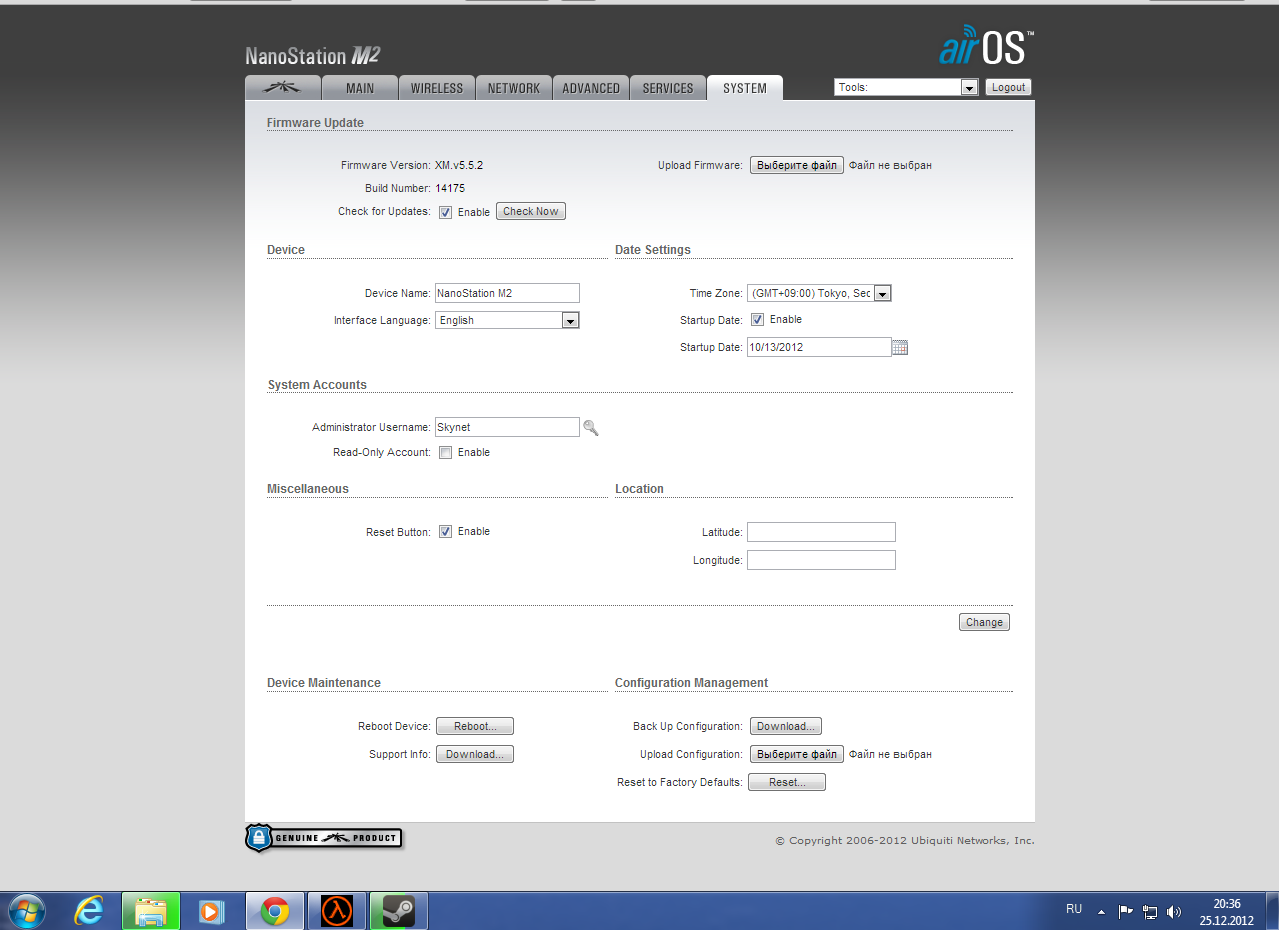The width and height of the screenshot is (1279, 930).
Task: Open Windows Media Player from taskbar
Action: coord(212,911)
